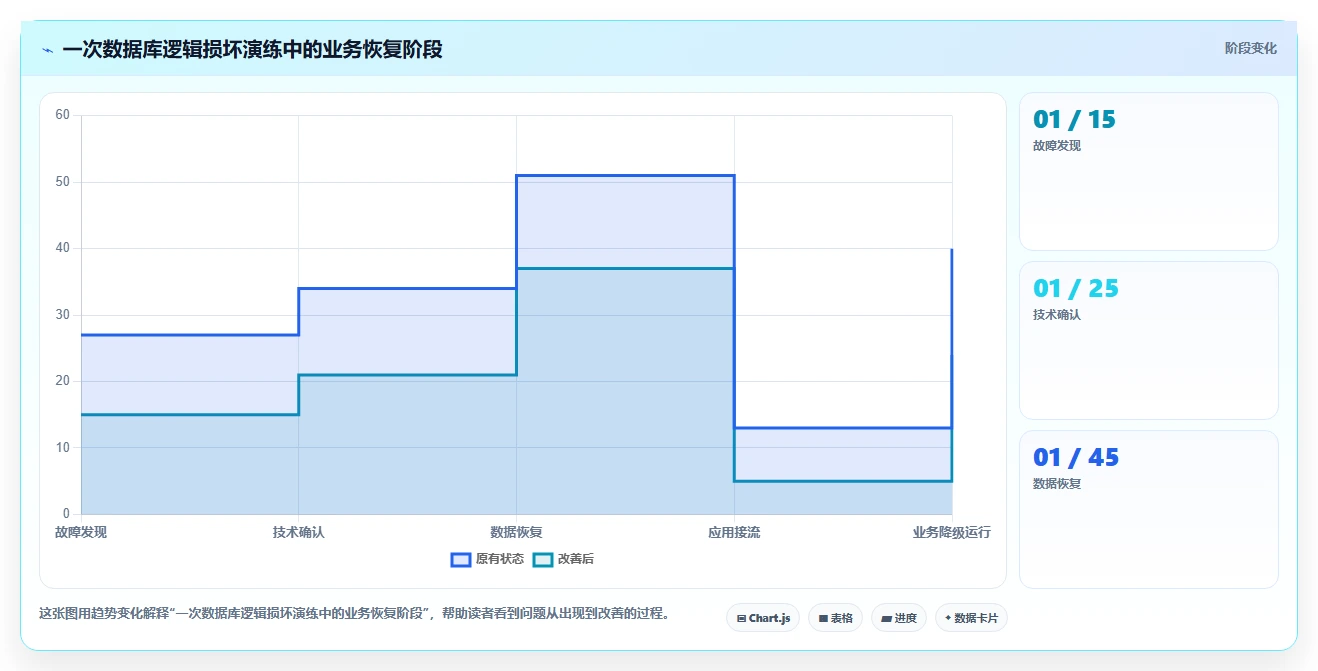
Task: Select the 数据卡片 chip
Action: point(971,618)
